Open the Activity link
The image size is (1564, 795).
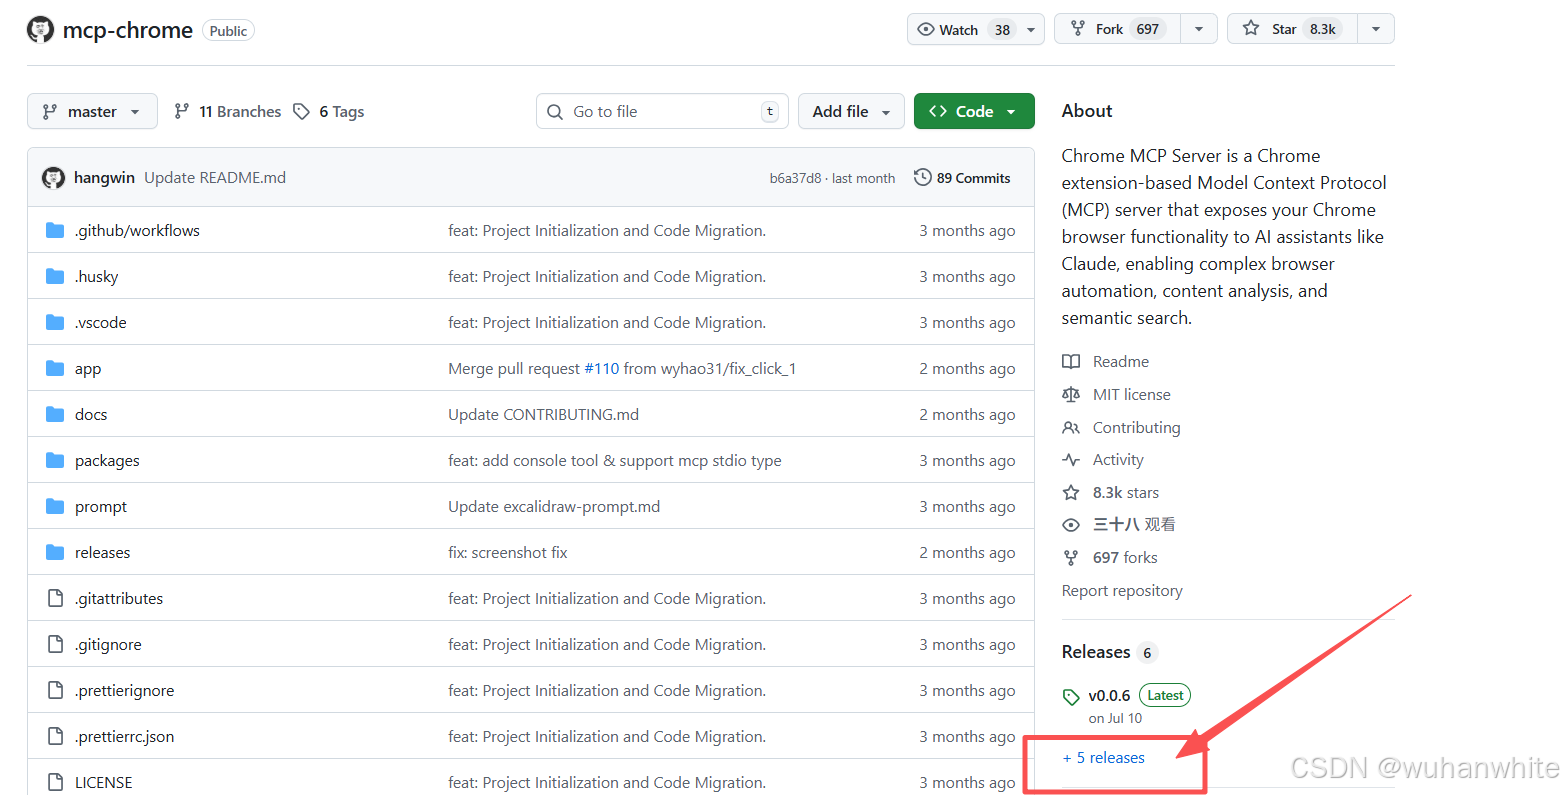pyautogui.click(x=1118, y=459)
